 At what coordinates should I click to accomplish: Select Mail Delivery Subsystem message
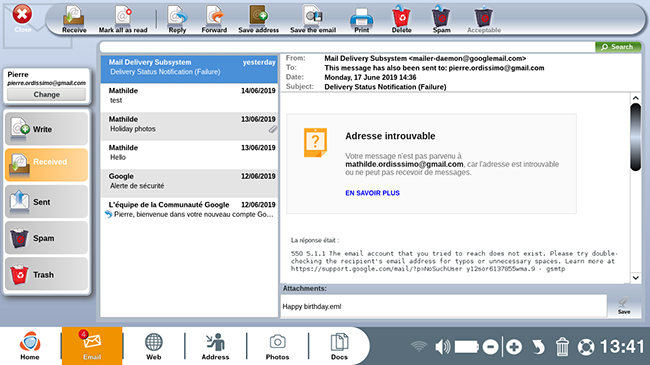click(189, 69)
